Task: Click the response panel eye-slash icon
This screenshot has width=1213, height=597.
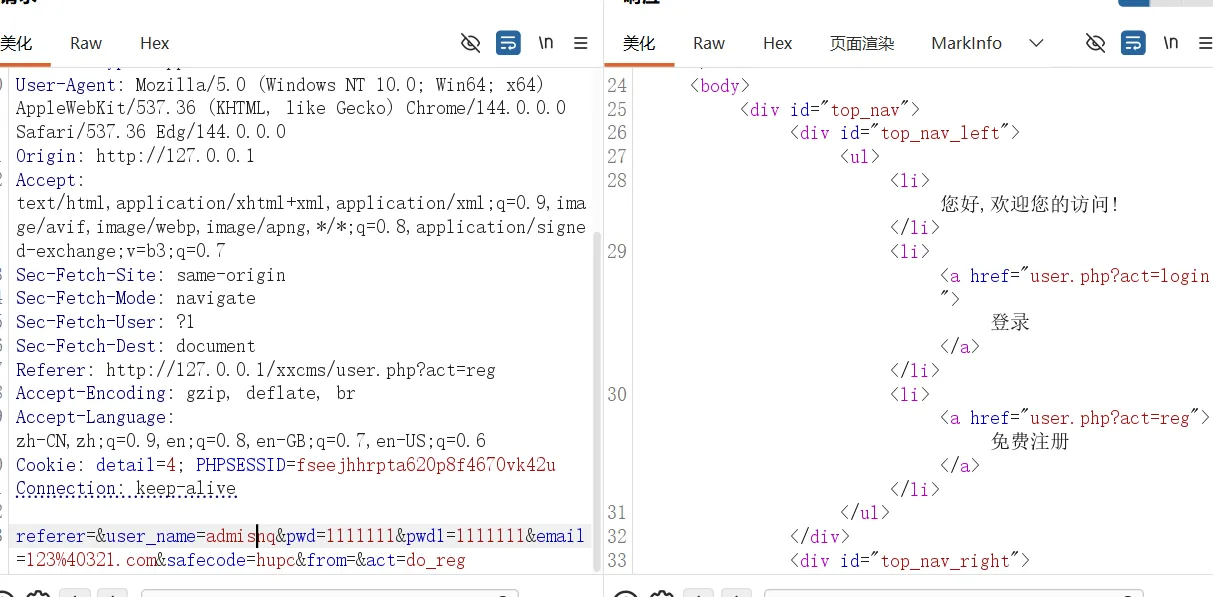Action: click(1095, 43)
